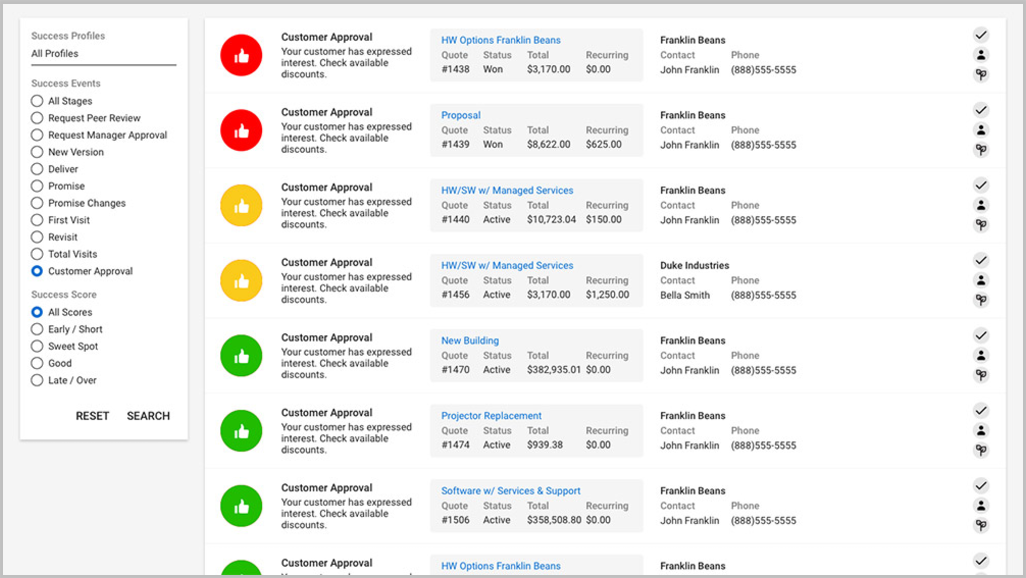Click recurring amount $1,250.00

point(607,295)
